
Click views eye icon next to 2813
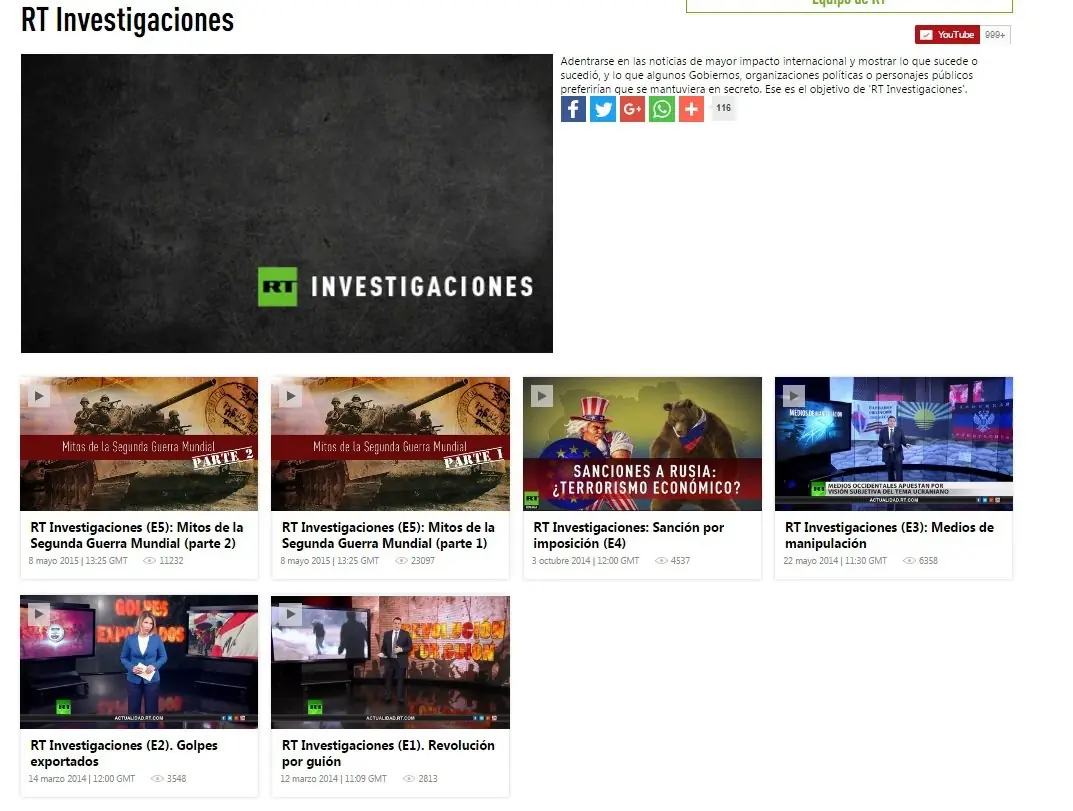pyautogui.click(x=409, y=779)
